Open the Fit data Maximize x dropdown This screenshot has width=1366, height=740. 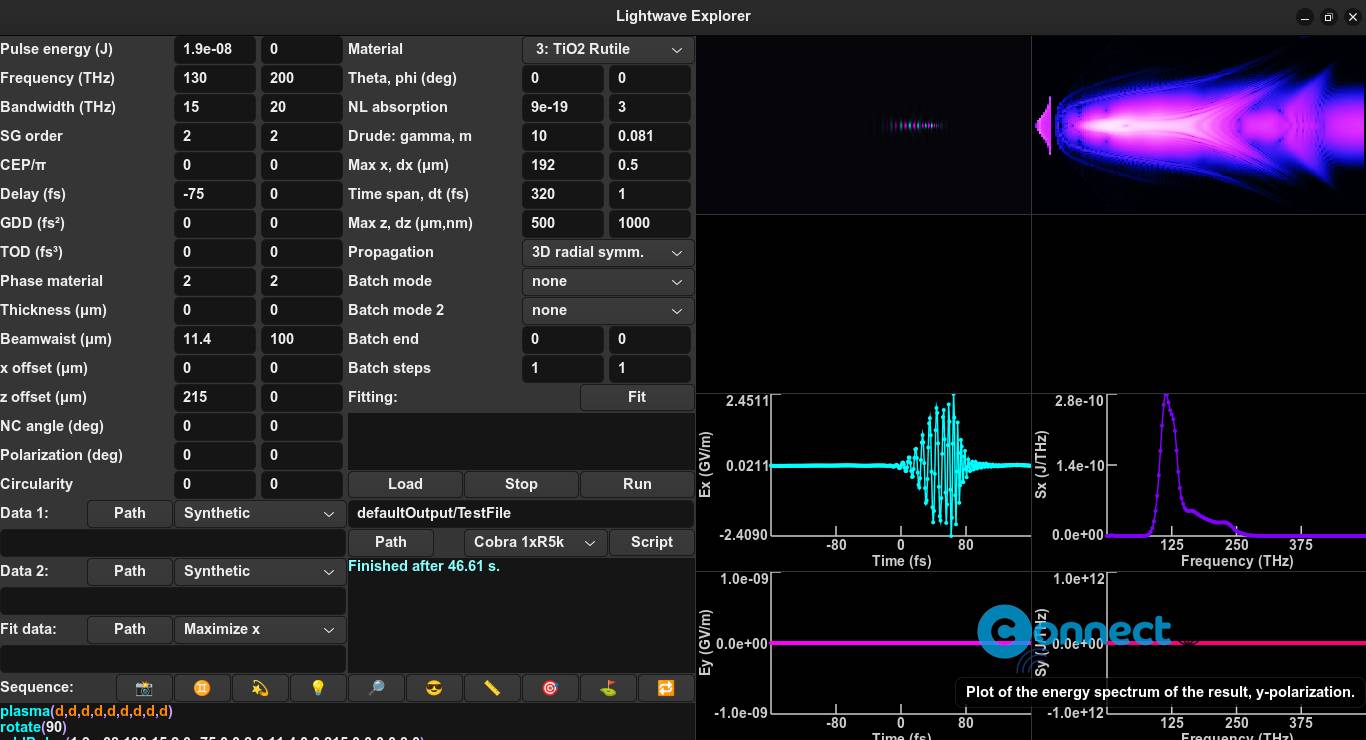(259, 630)
